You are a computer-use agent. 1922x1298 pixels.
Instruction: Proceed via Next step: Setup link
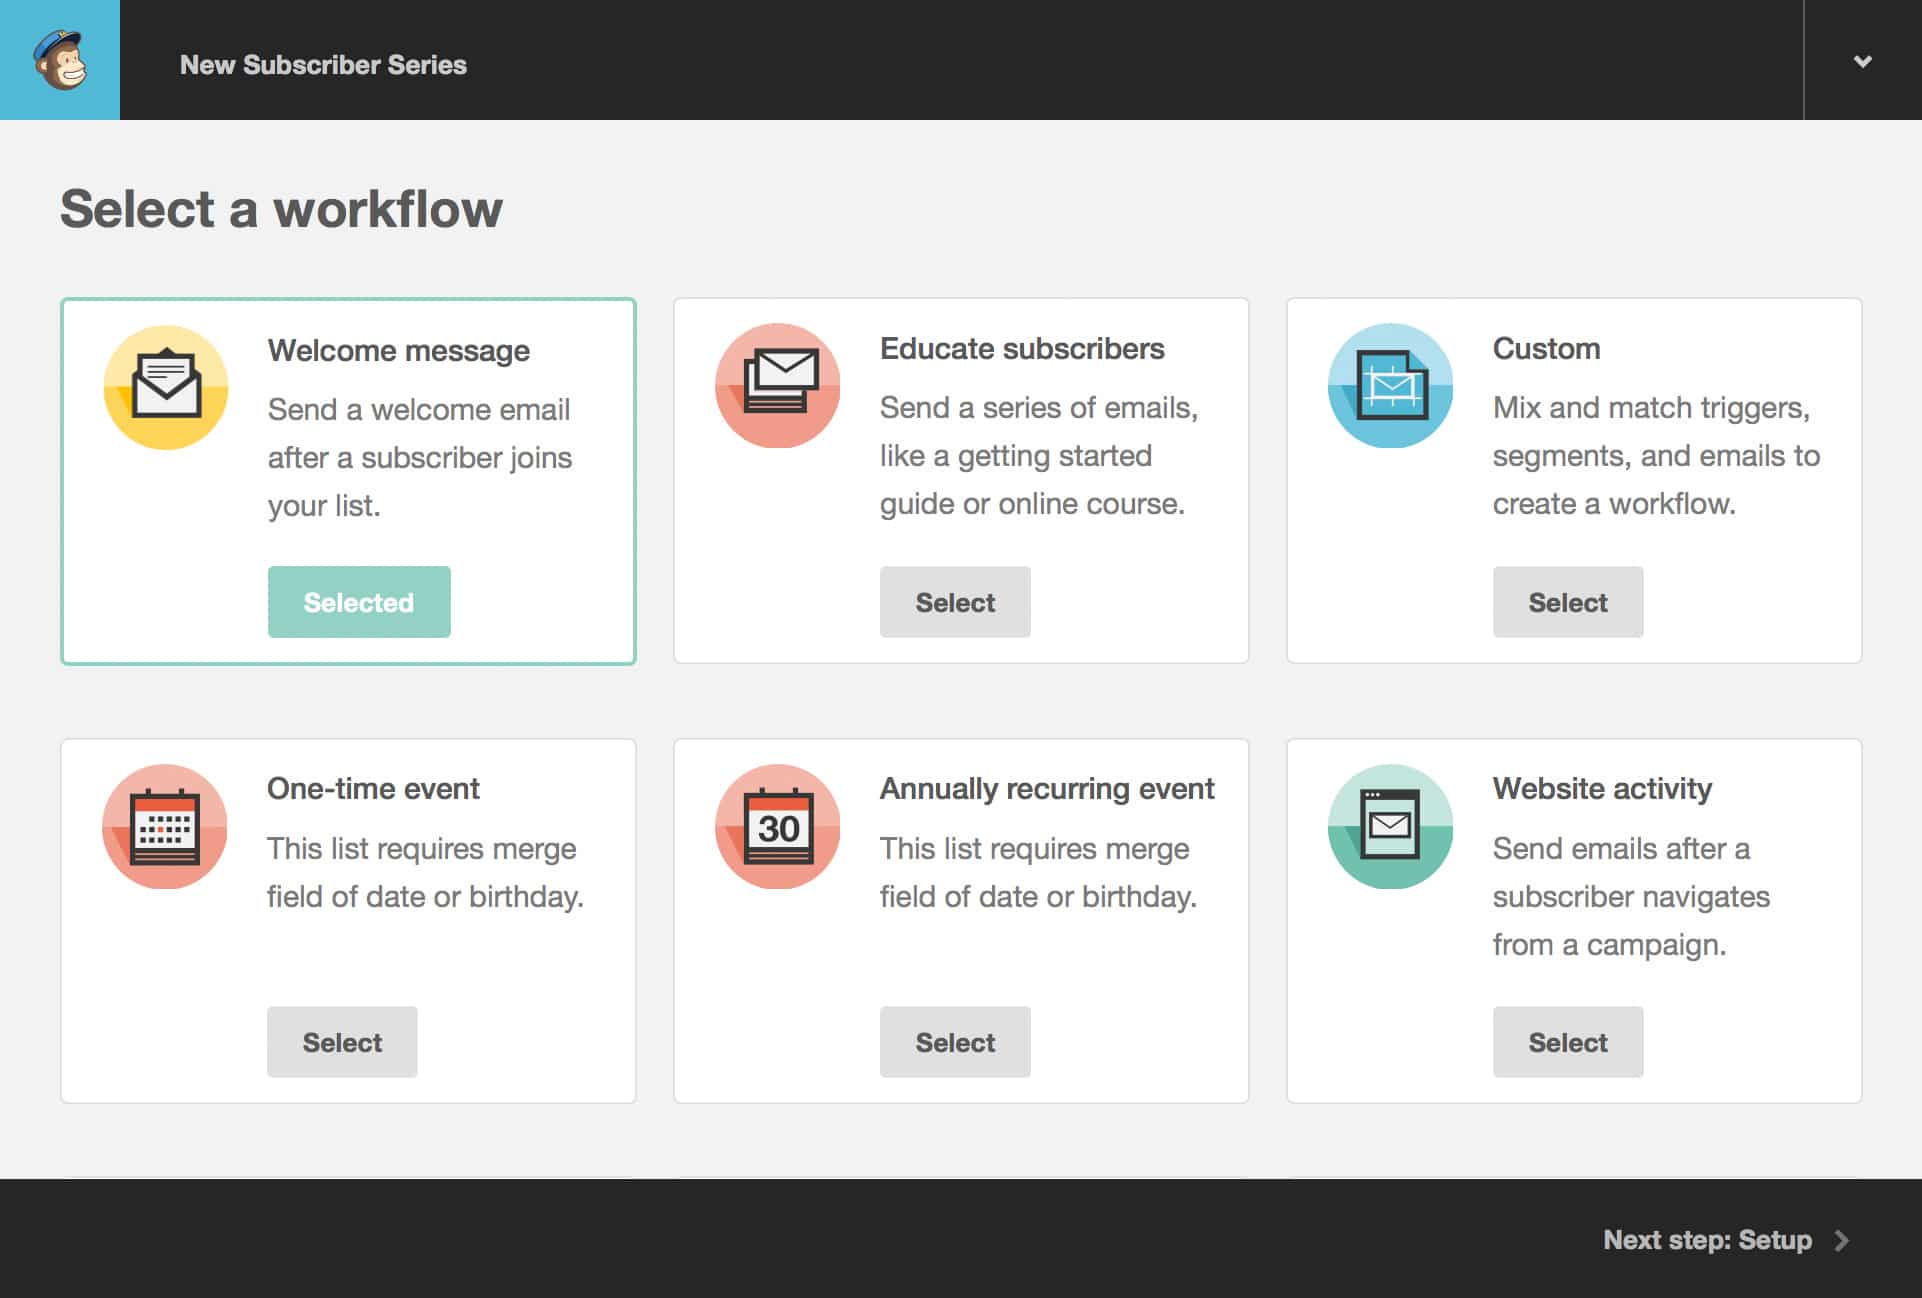(x=1705, y=1240)
